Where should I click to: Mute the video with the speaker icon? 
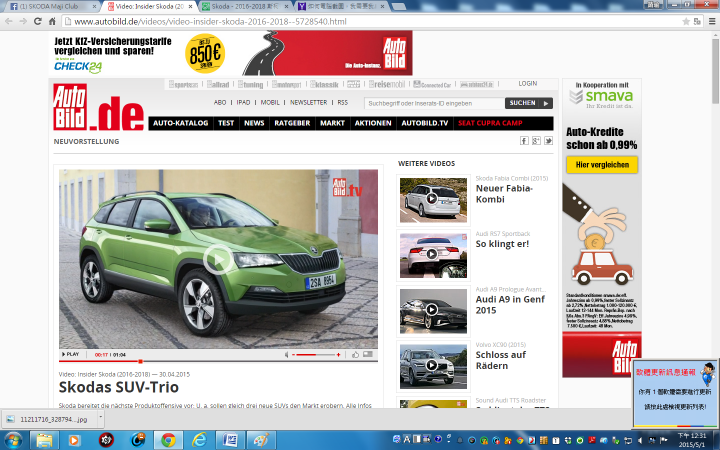click(x=287, y=354)
